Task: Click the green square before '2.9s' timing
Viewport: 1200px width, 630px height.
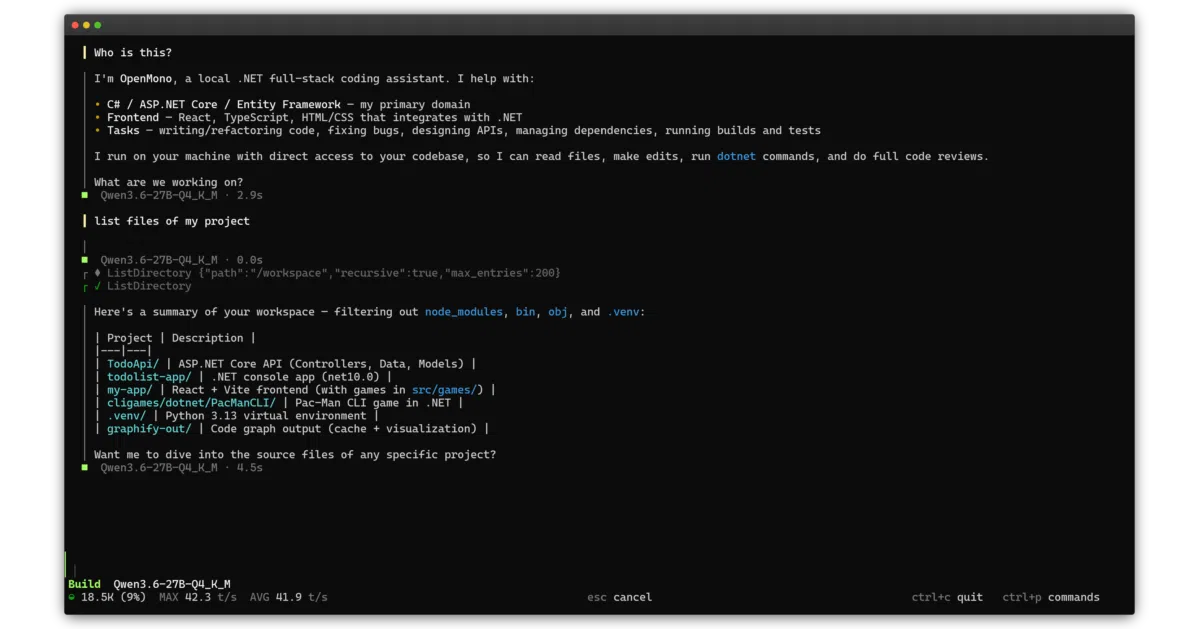Action: [x=86, y=195]
